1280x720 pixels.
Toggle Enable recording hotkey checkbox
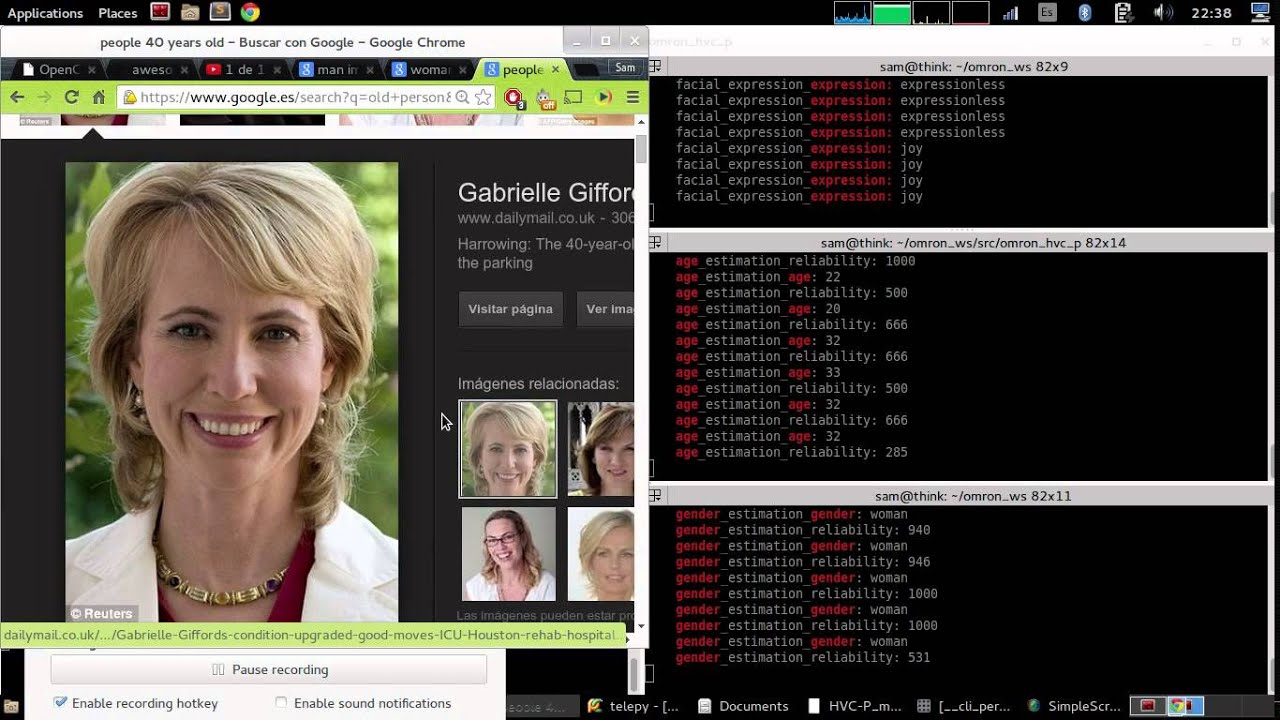[x=61, y=703]
